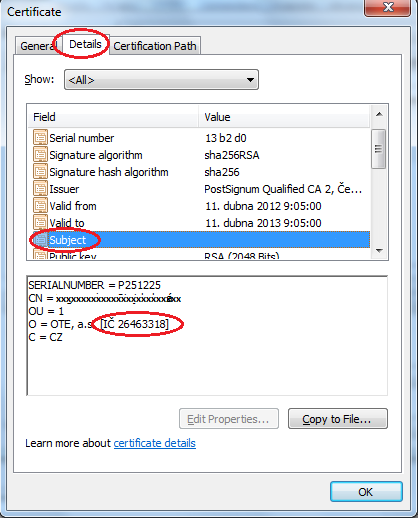This screenshot has height=518, width=418.
Task: Click the sha256RSA value
Action: pos(232,155)
